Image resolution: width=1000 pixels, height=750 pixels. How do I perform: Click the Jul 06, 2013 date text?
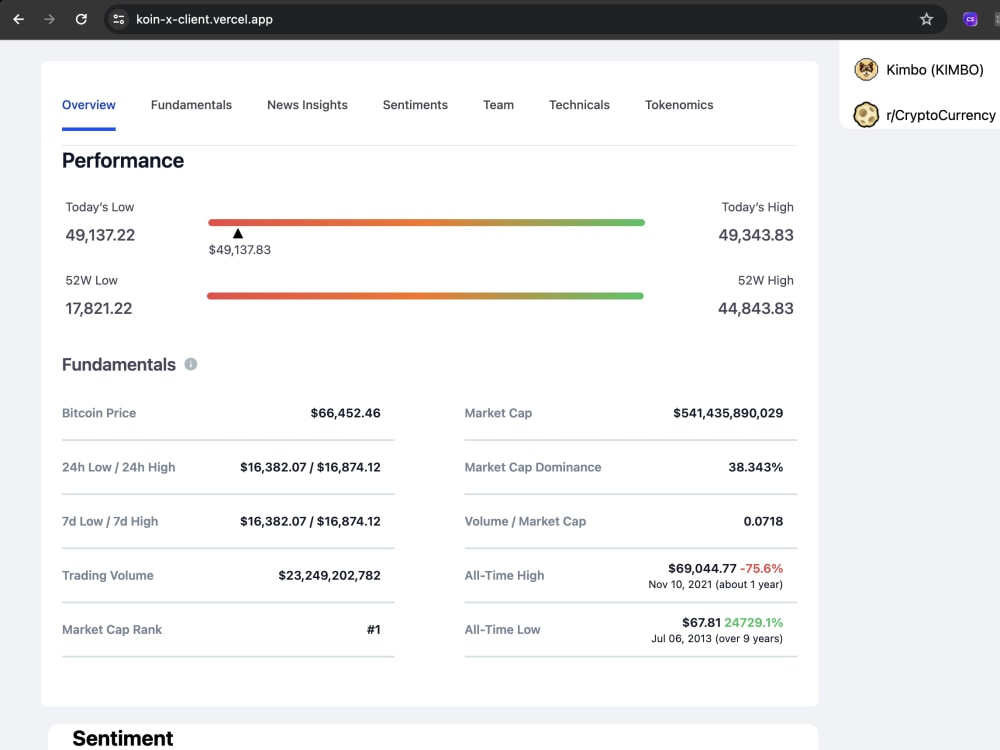coord(681,638)
